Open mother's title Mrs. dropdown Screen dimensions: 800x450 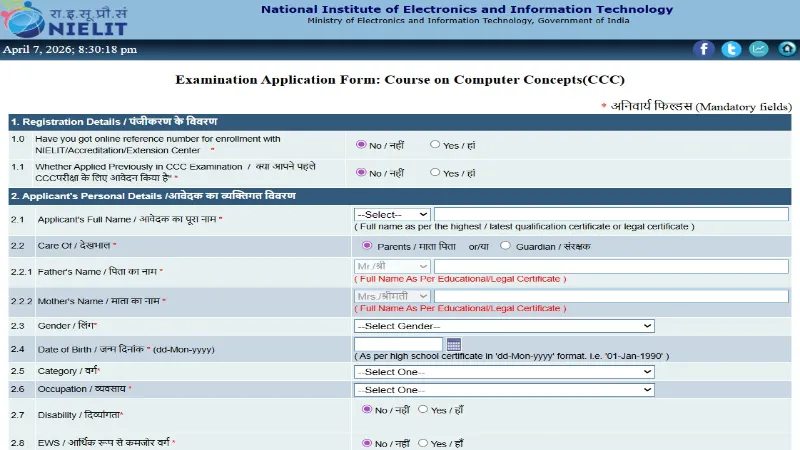(x=392, y=296)
